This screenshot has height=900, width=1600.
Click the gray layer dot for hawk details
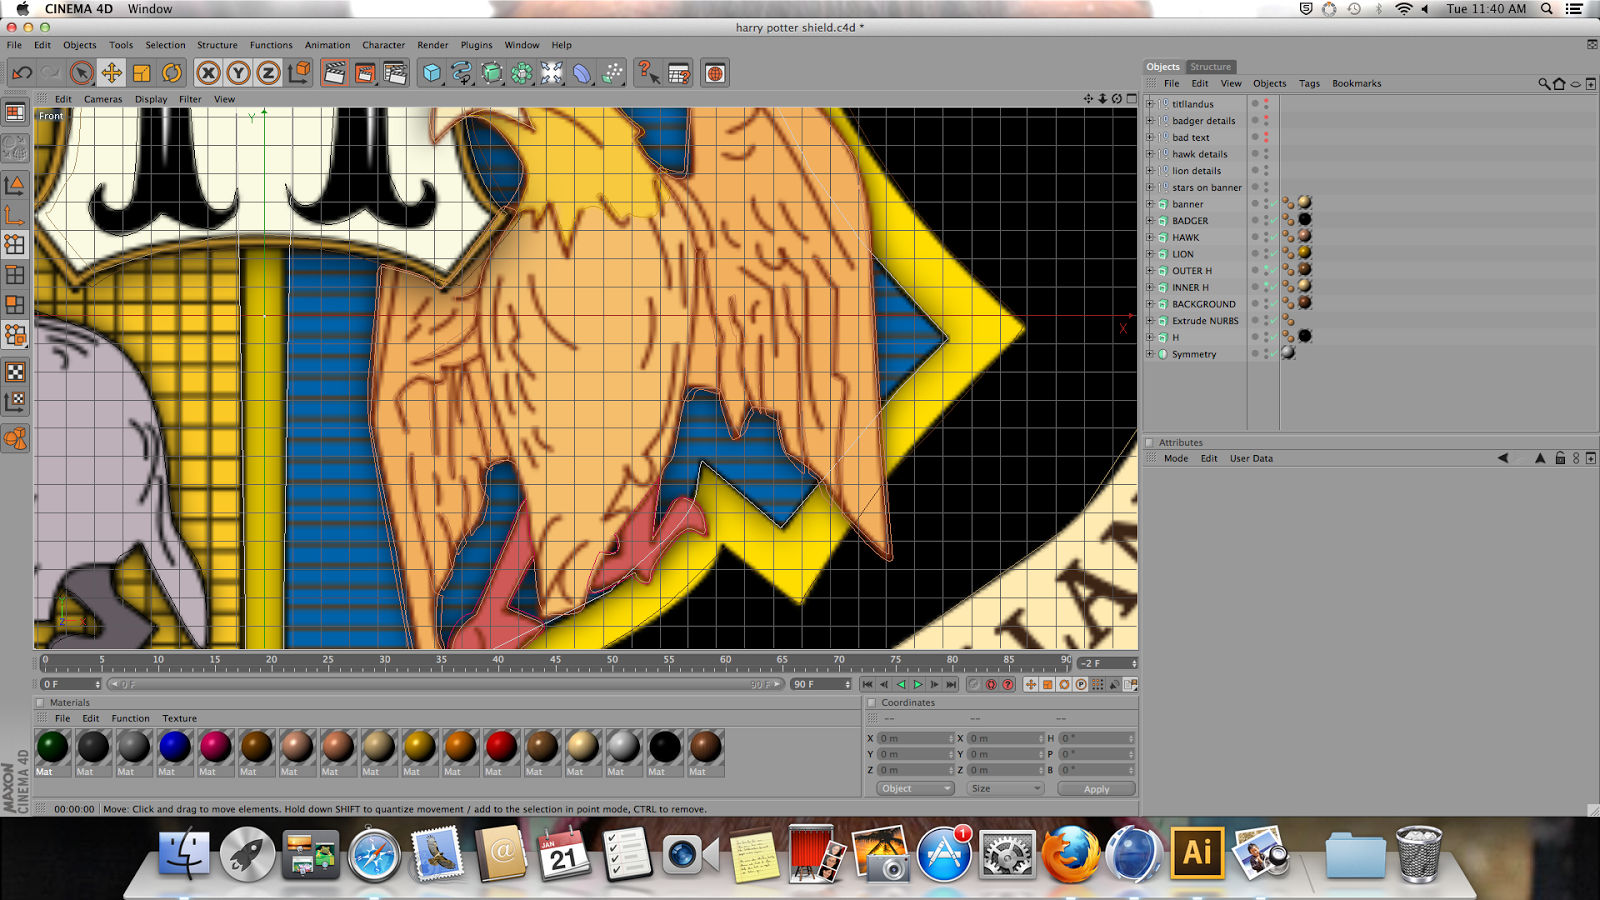[1255, 154]
